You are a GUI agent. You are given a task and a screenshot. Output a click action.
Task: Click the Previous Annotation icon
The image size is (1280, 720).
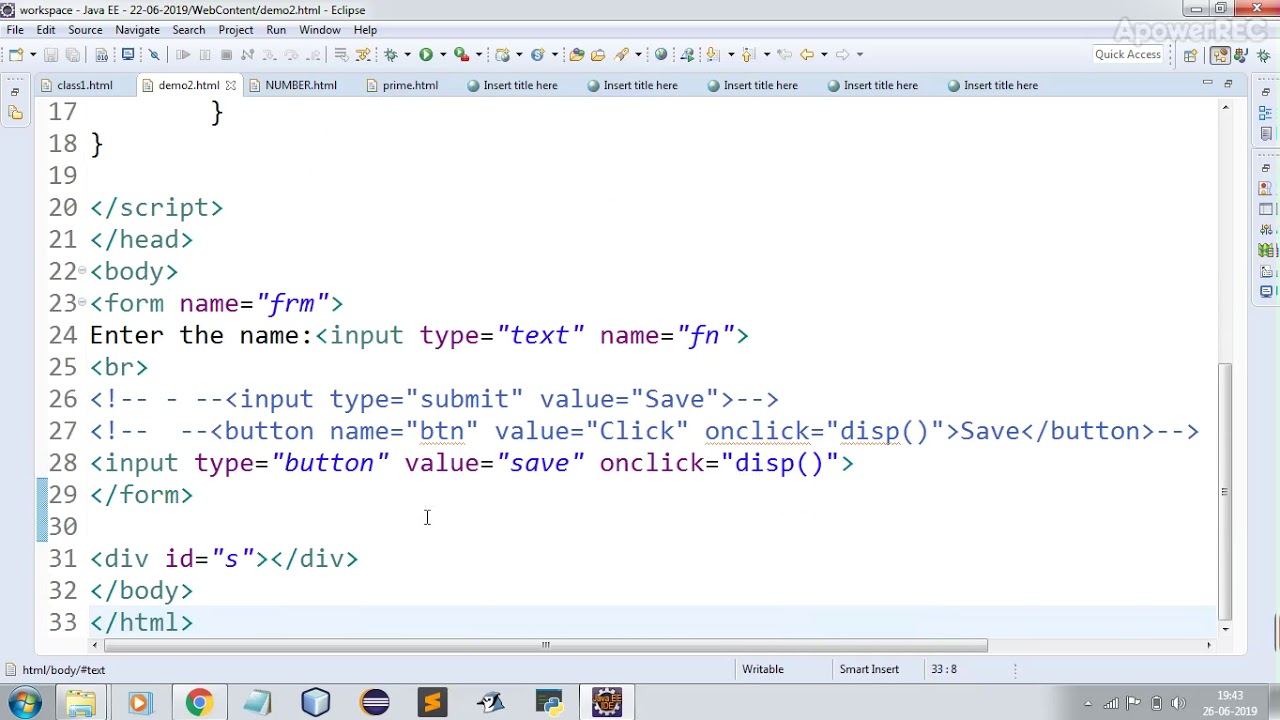tap(749, 54)
